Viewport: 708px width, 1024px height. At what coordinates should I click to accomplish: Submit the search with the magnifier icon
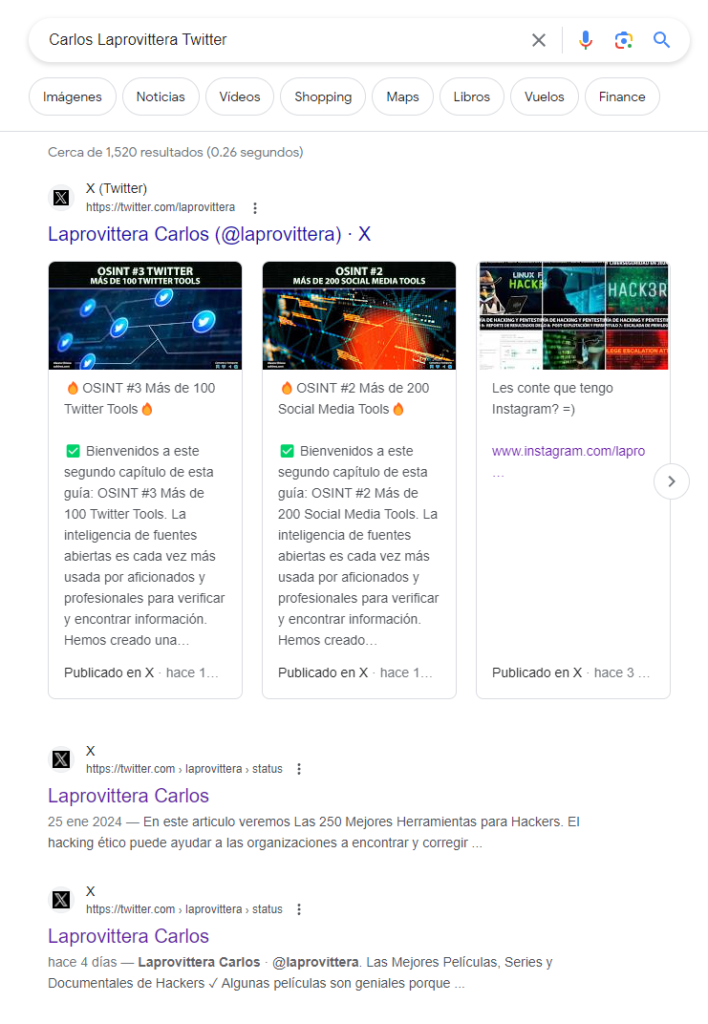pos(662,40)
